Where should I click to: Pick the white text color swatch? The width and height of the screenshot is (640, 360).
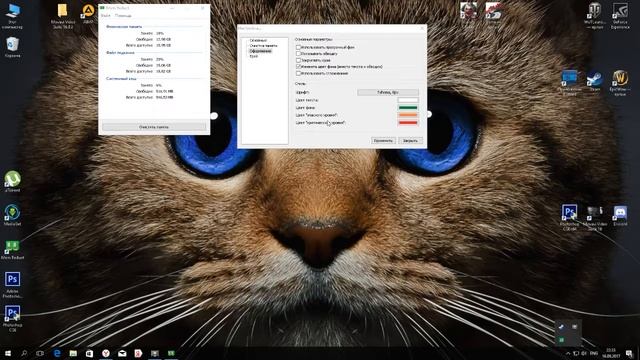coord(408,100)
